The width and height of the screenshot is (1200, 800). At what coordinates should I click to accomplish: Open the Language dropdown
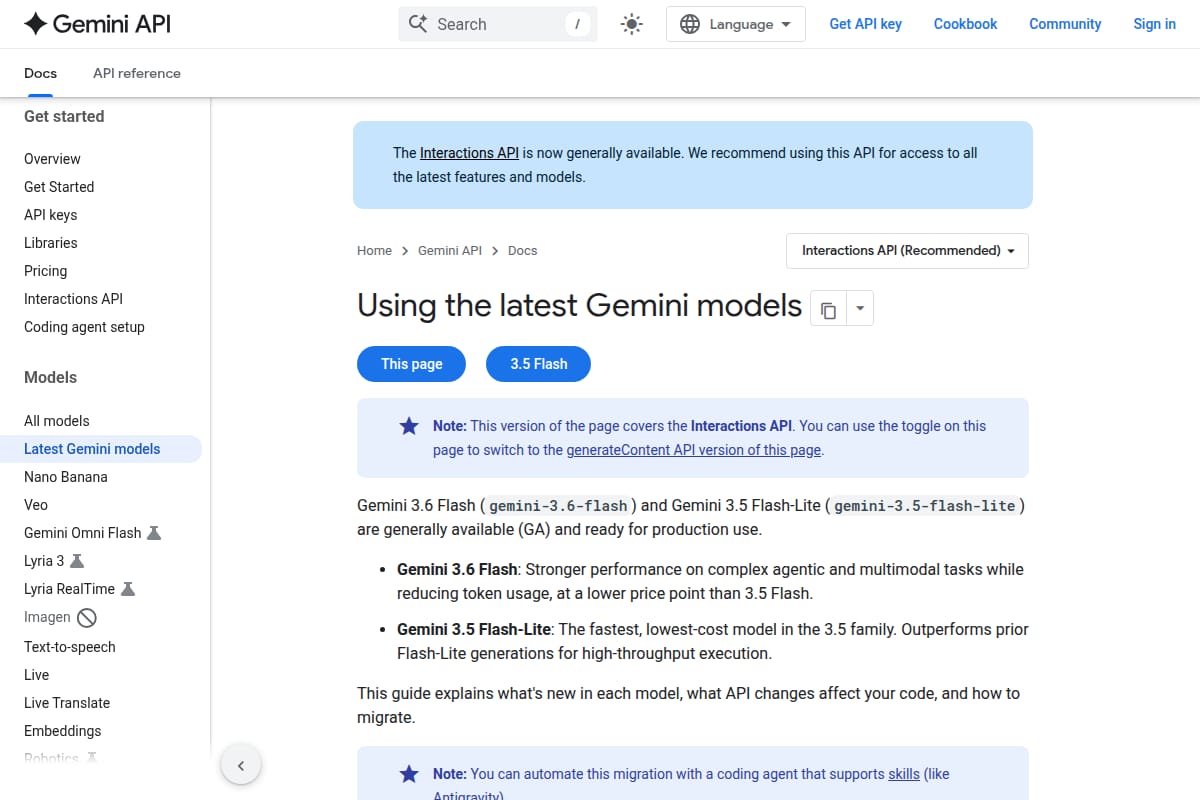(736, 24)
